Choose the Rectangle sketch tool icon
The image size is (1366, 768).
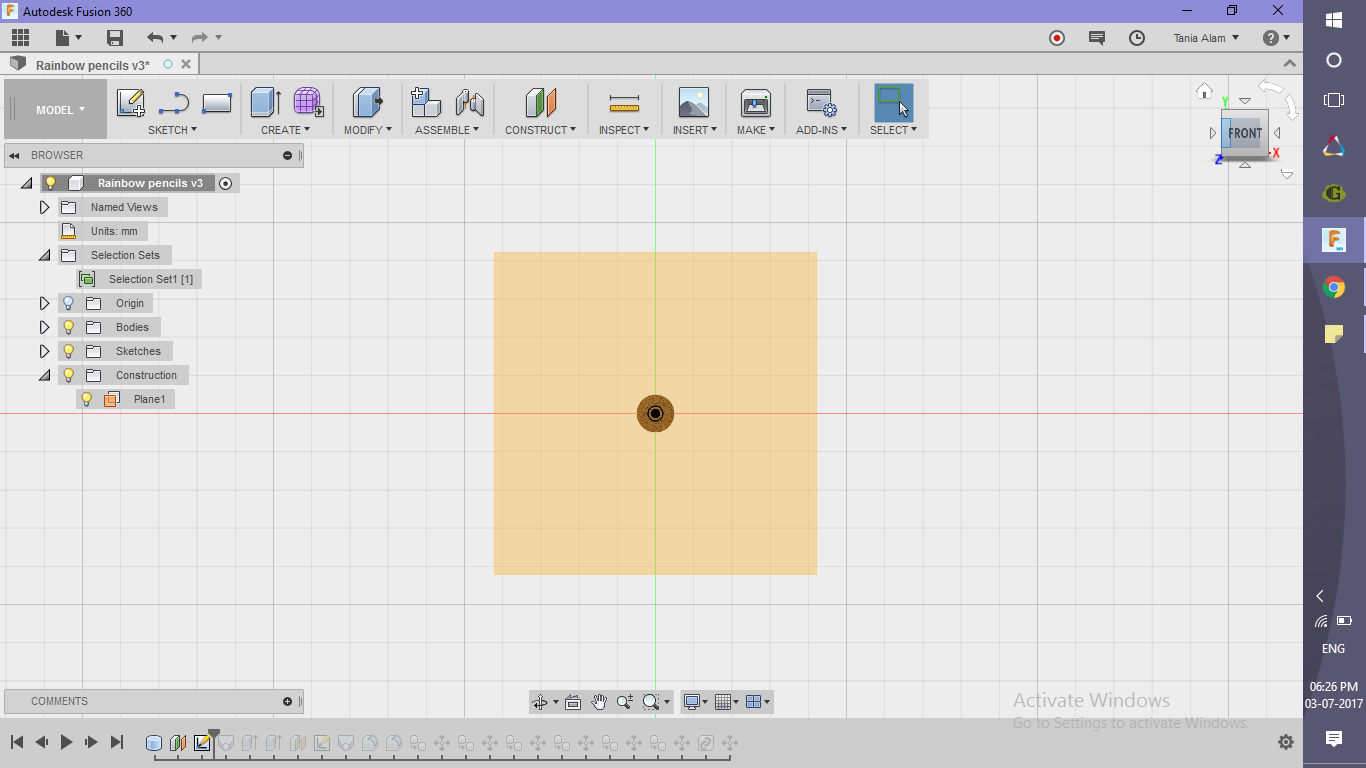(x=217, y=103)
